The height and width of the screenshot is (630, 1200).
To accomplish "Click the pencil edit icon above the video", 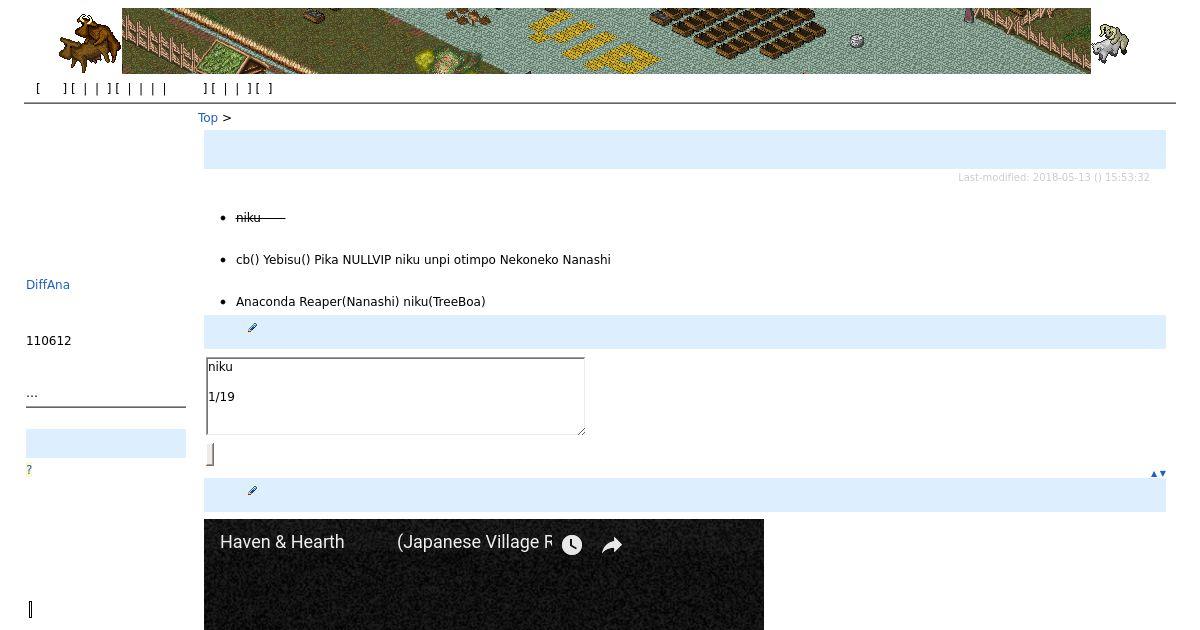I will [x=252, y=491].
